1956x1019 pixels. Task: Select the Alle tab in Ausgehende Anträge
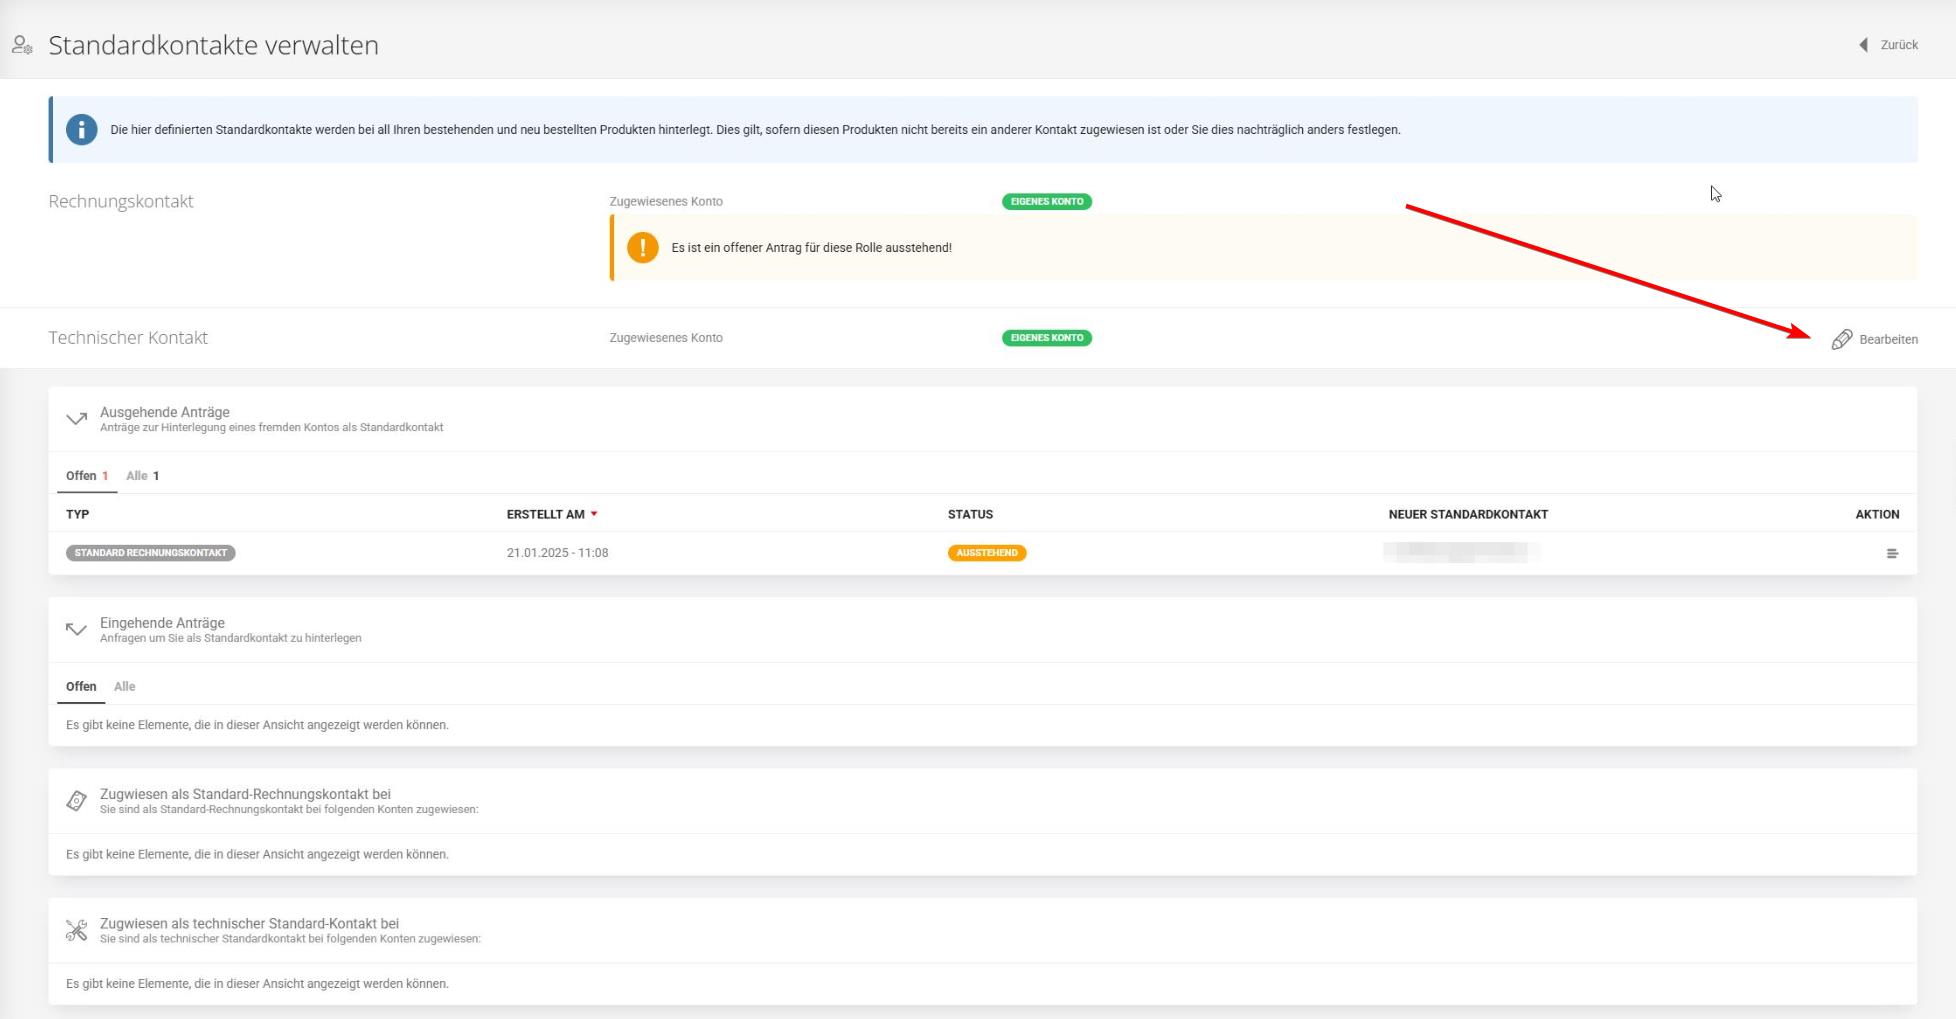[143, 476]
